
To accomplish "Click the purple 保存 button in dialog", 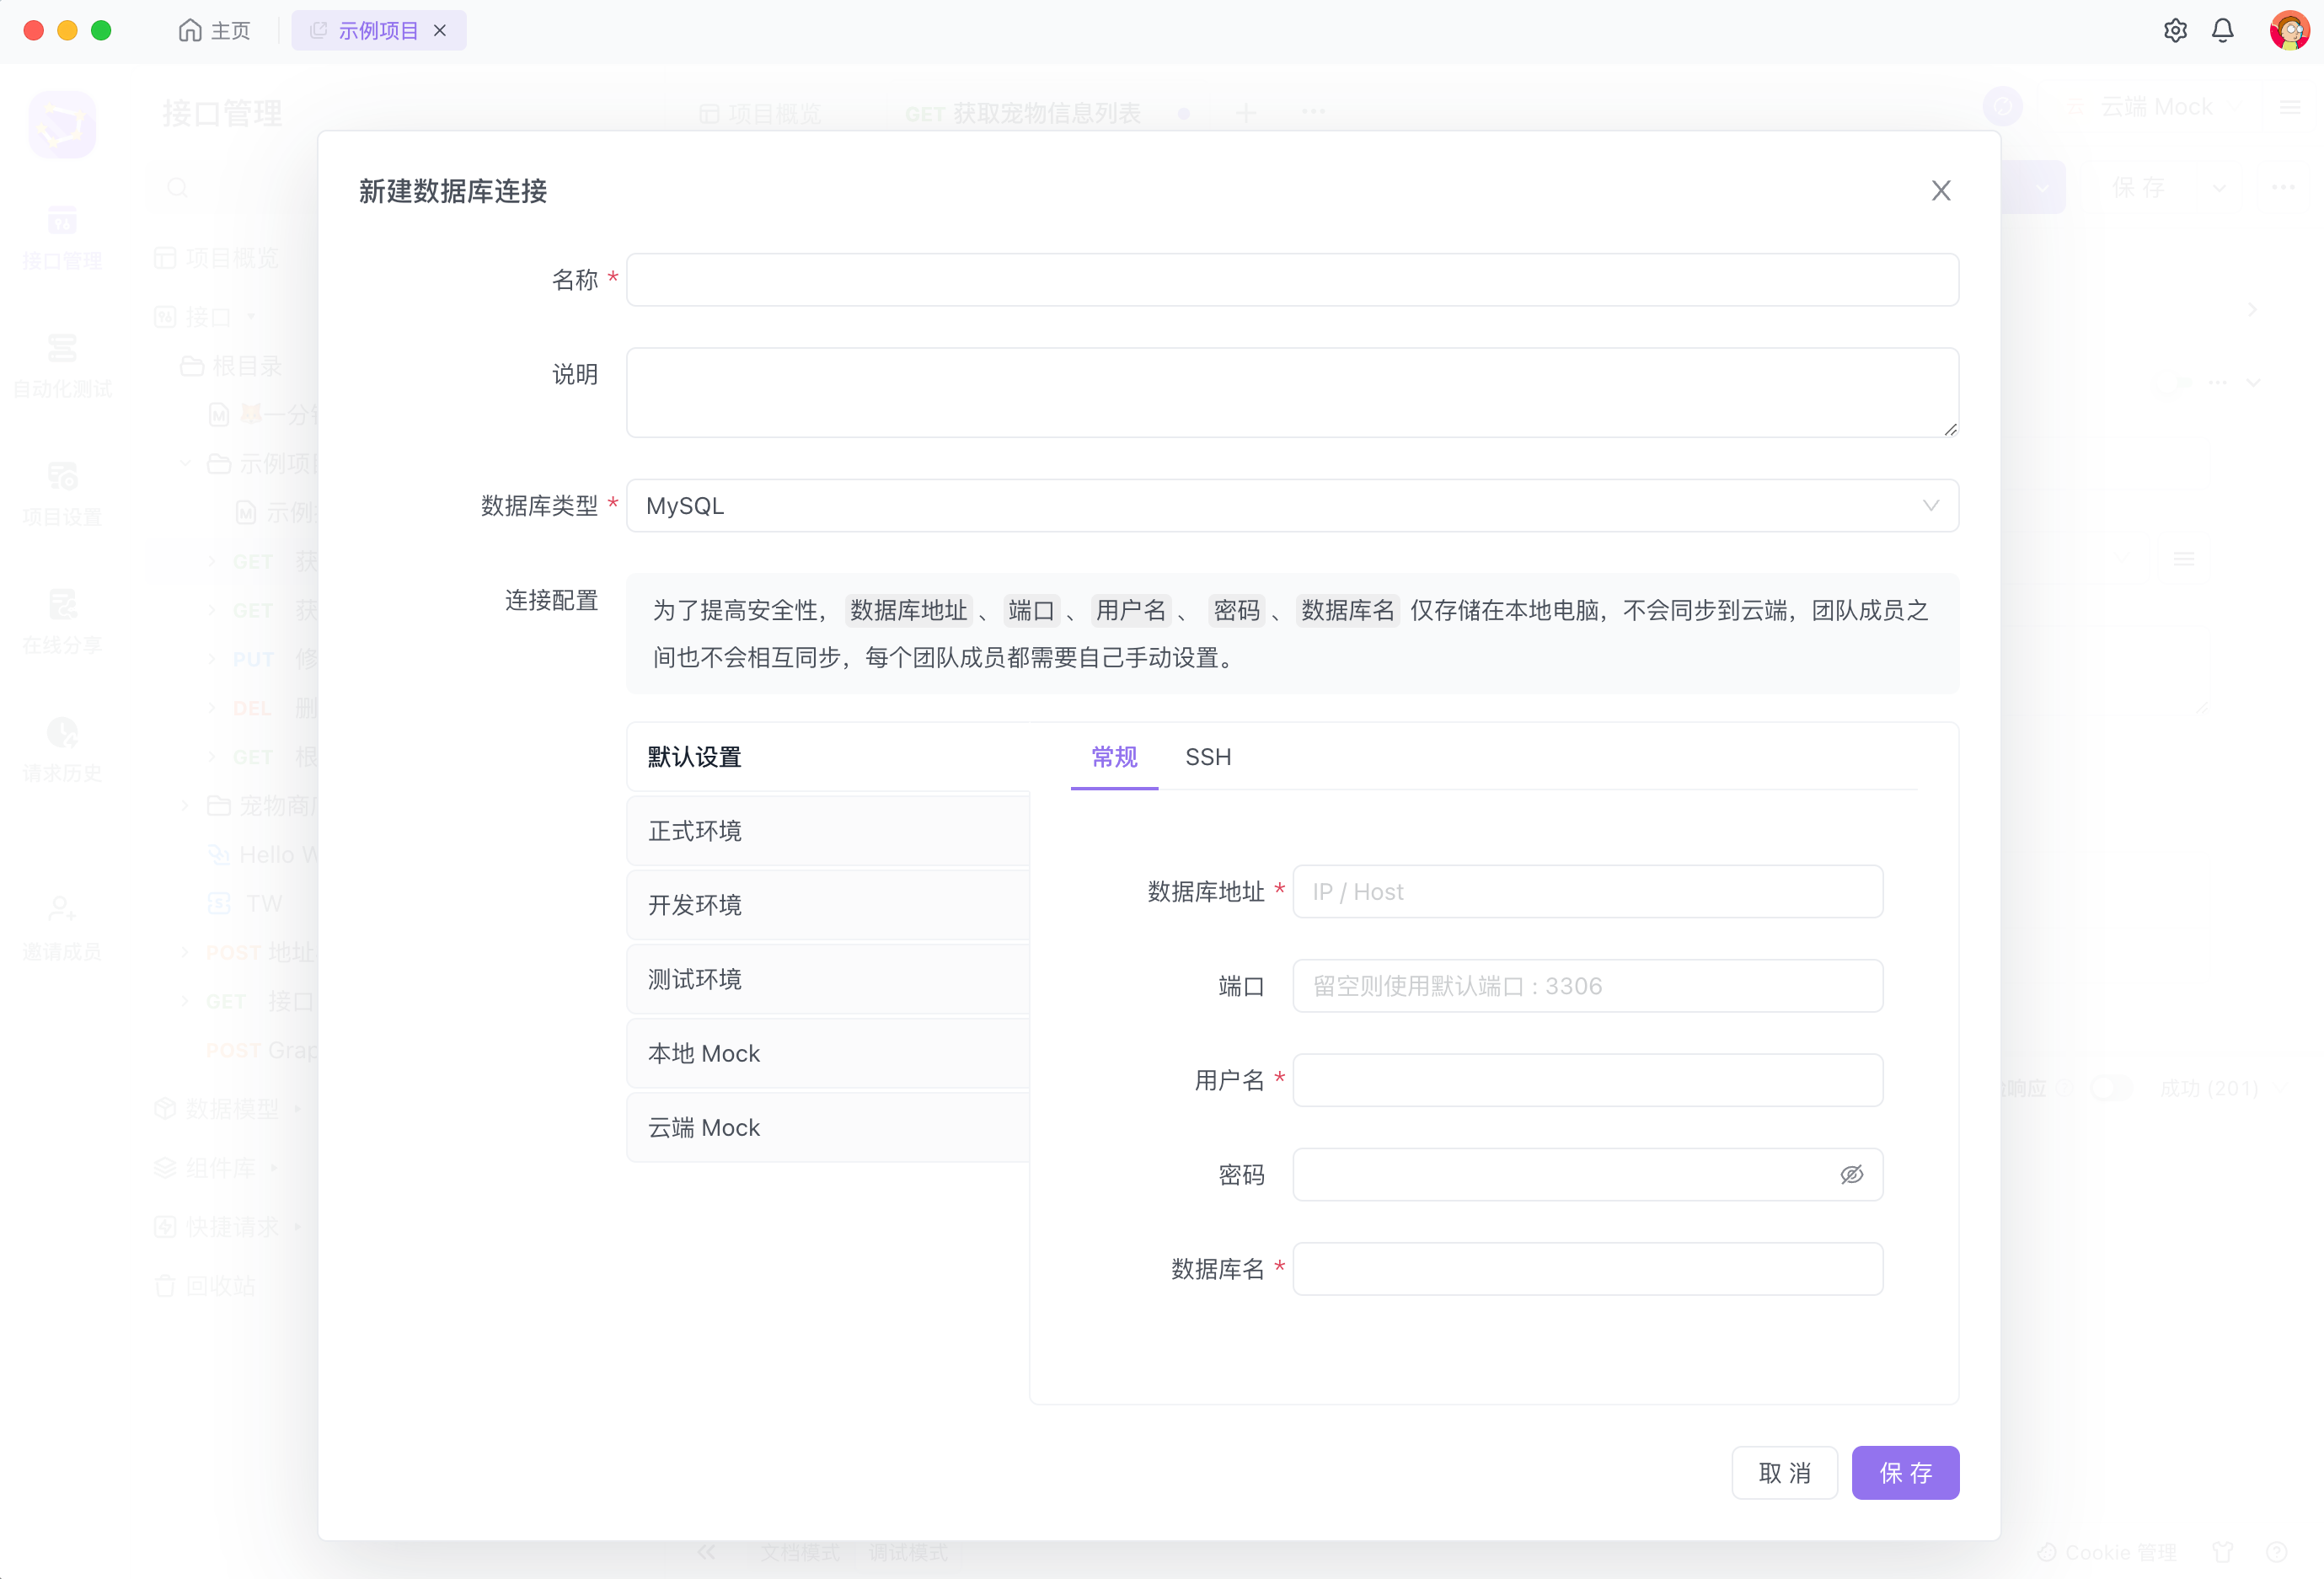I will click(1905, 1473).
